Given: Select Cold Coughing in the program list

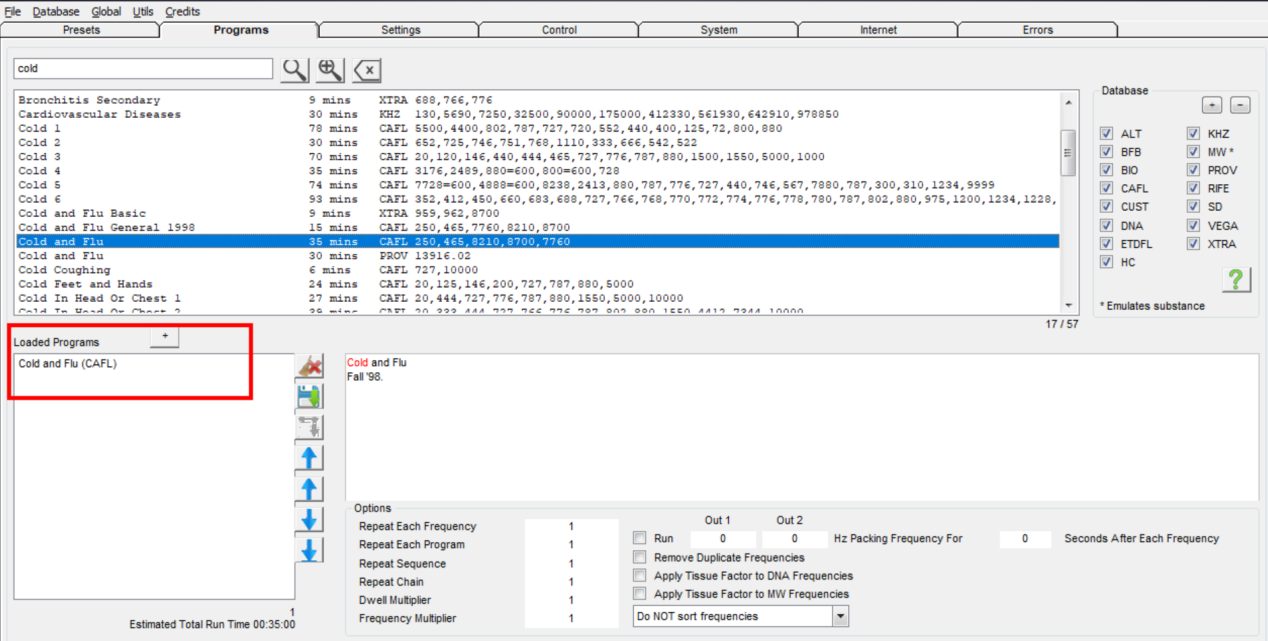Looking at the screenshot, I should (64, 270).
